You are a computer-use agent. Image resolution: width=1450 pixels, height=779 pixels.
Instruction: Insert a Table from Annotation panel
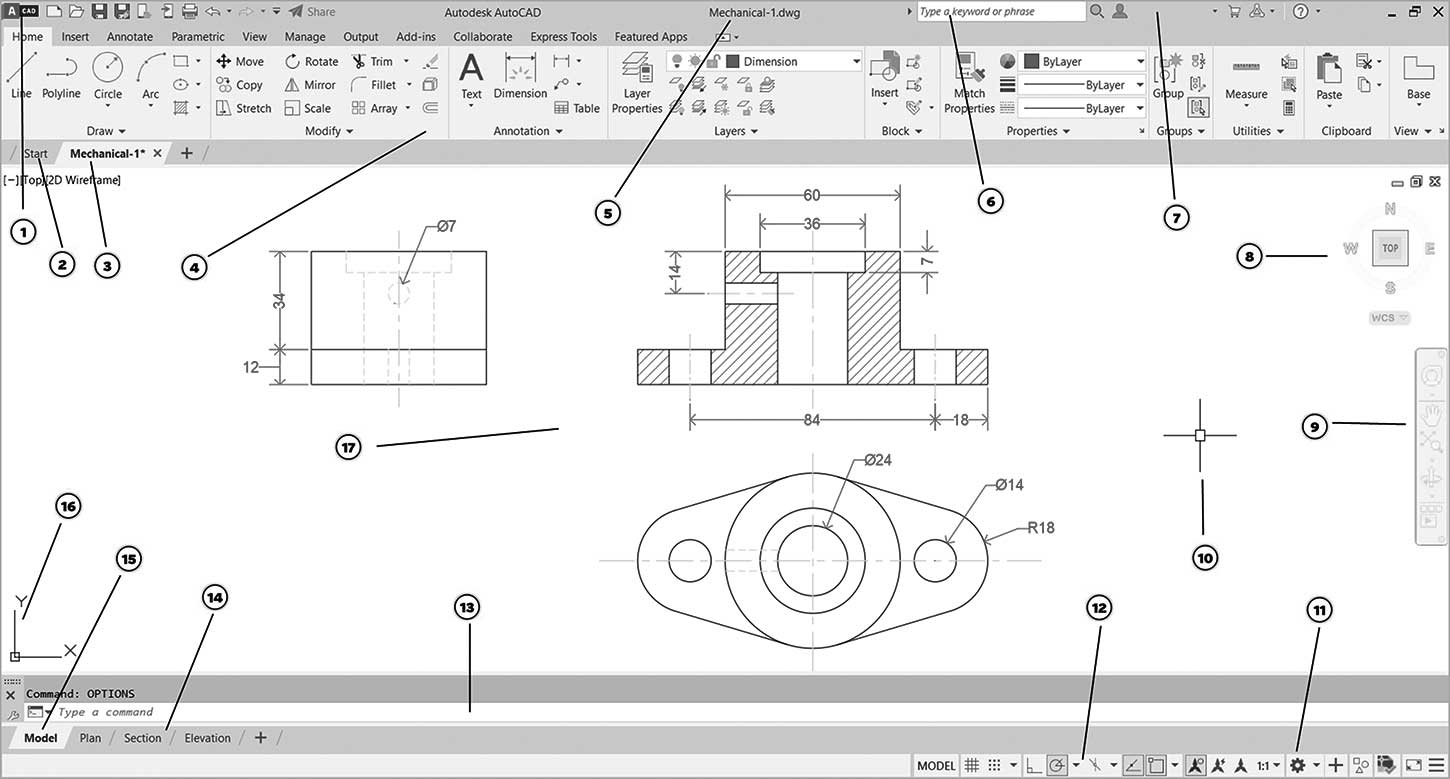577,108
